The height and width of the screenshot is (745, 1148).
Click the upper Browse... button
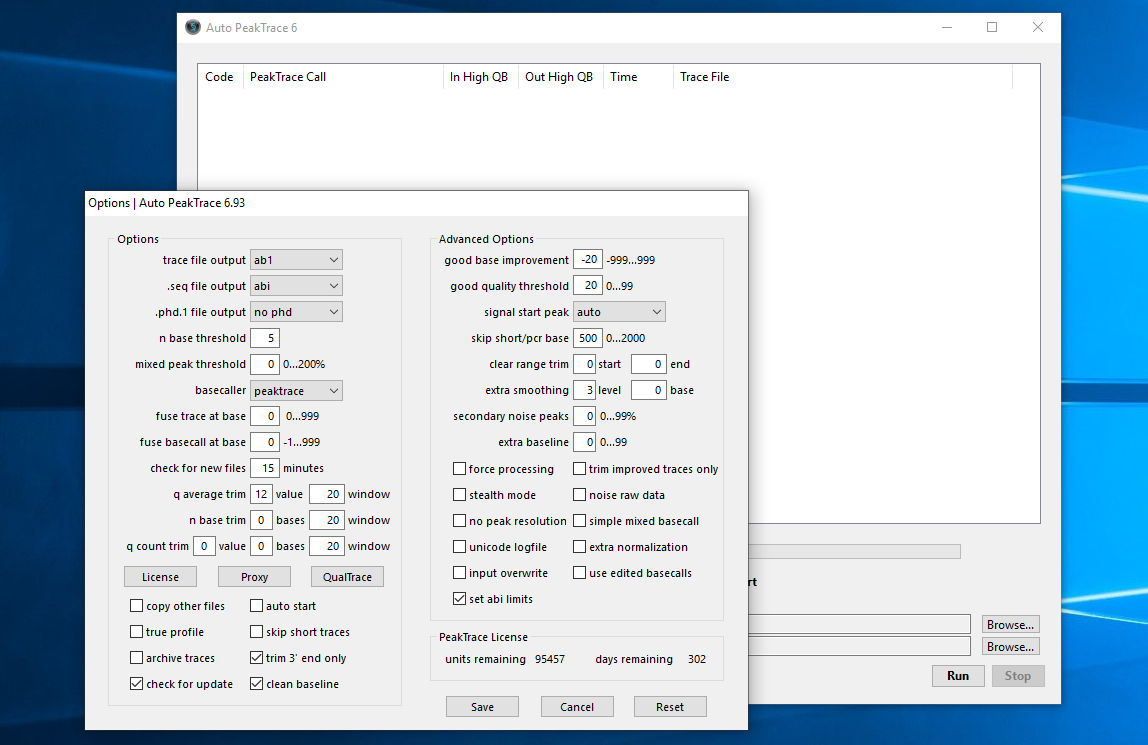pyautogui.click(x=1010, y=624)
